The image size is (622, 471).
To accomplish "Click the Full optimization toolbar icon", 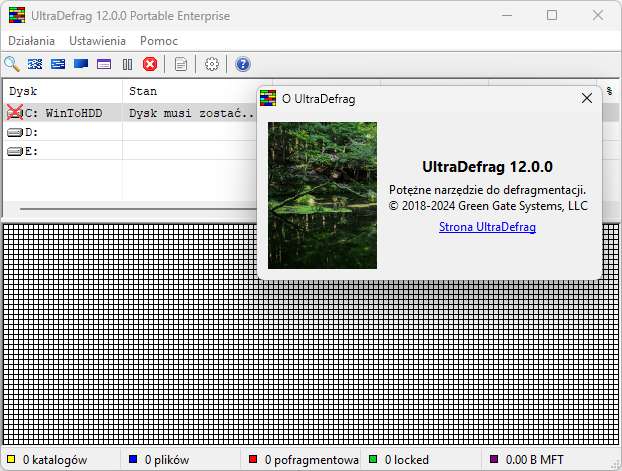I will pos(81,64).
